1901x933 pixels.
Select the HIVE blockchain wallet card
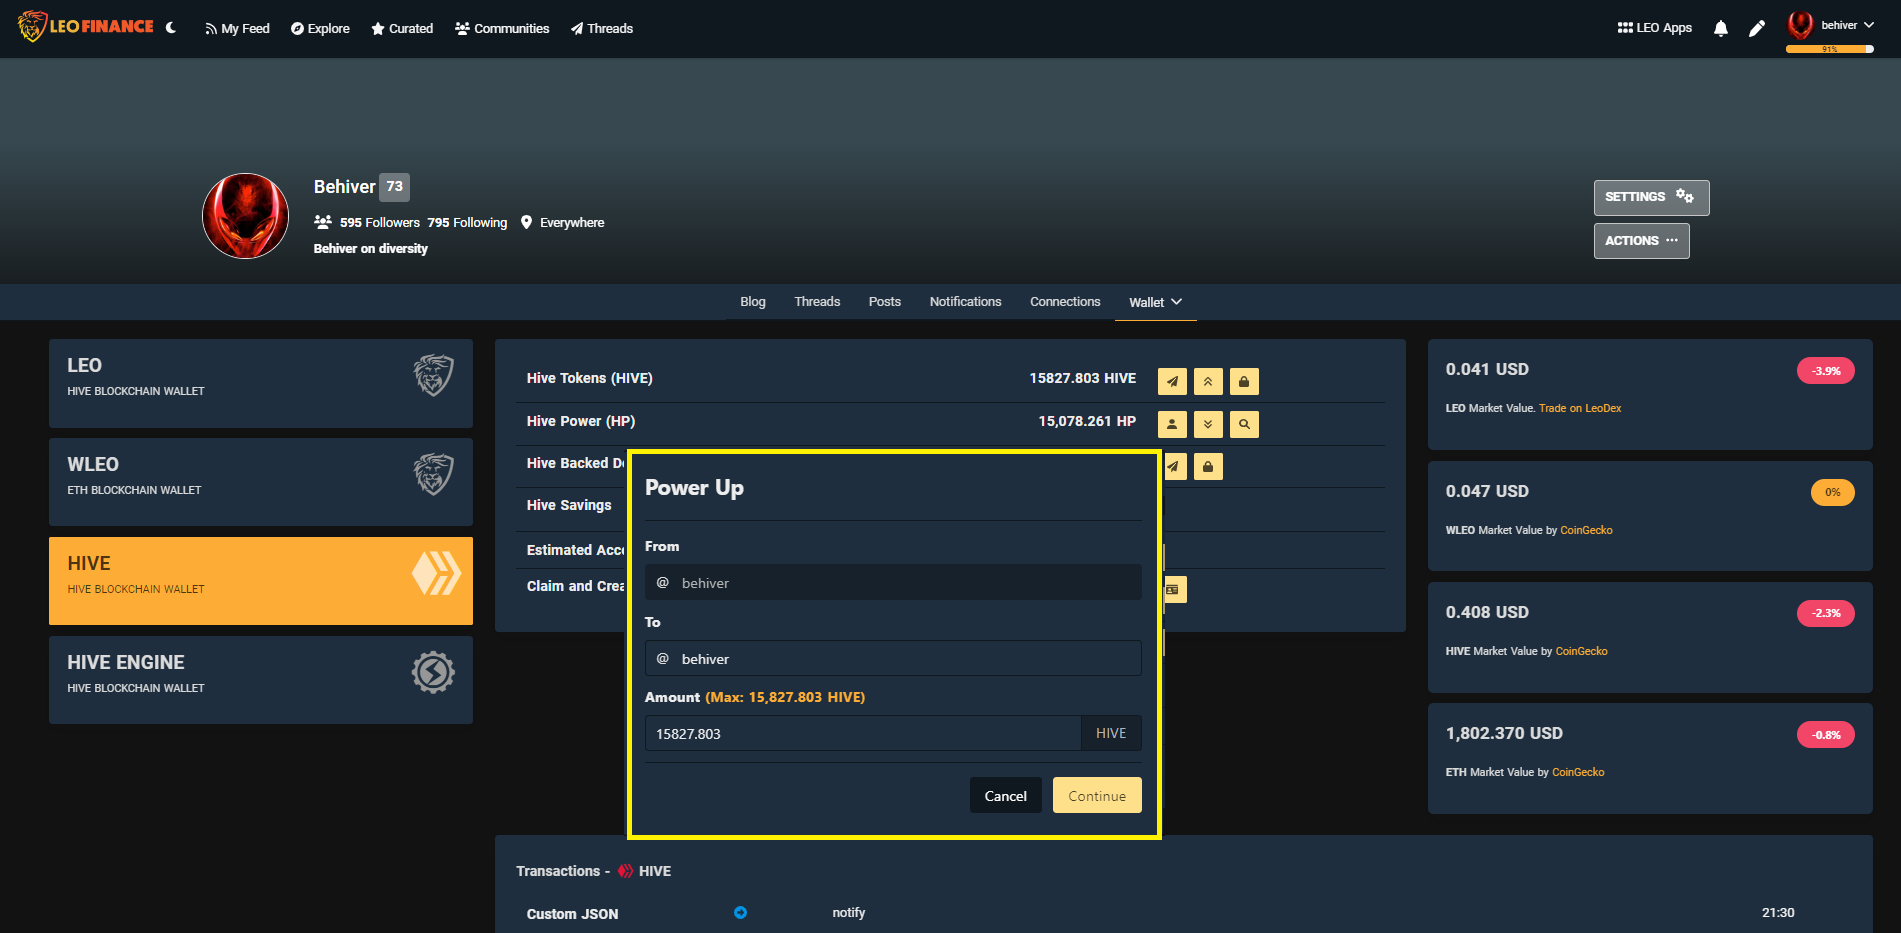[261, 581]
